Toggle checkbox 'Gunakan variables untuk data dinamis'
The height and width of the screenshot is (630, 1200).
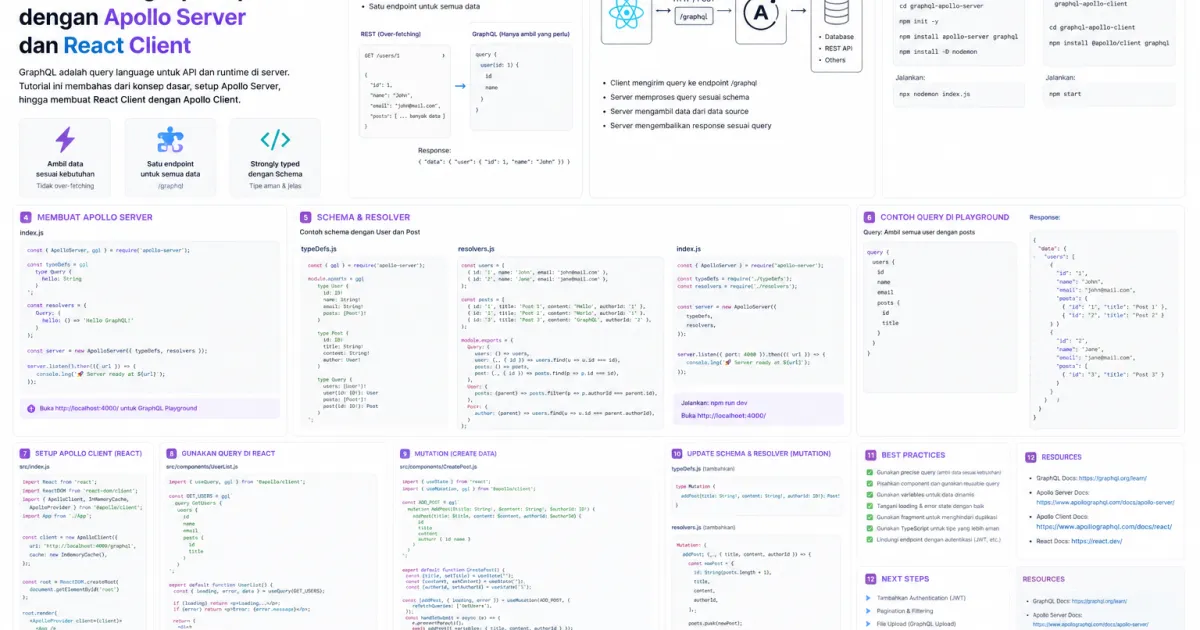click(870, 494)
